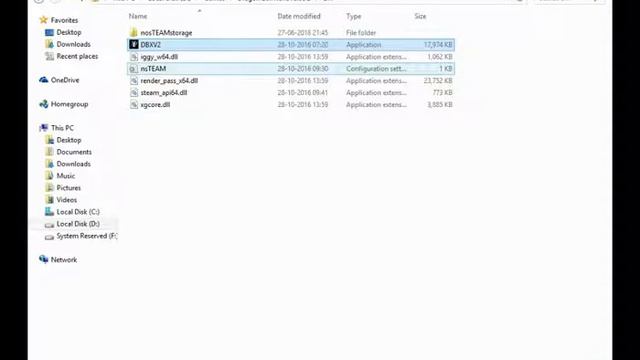The image size is (640, 360).
Task: Select the steam_api64.dll file name
Action: (164, 93)
